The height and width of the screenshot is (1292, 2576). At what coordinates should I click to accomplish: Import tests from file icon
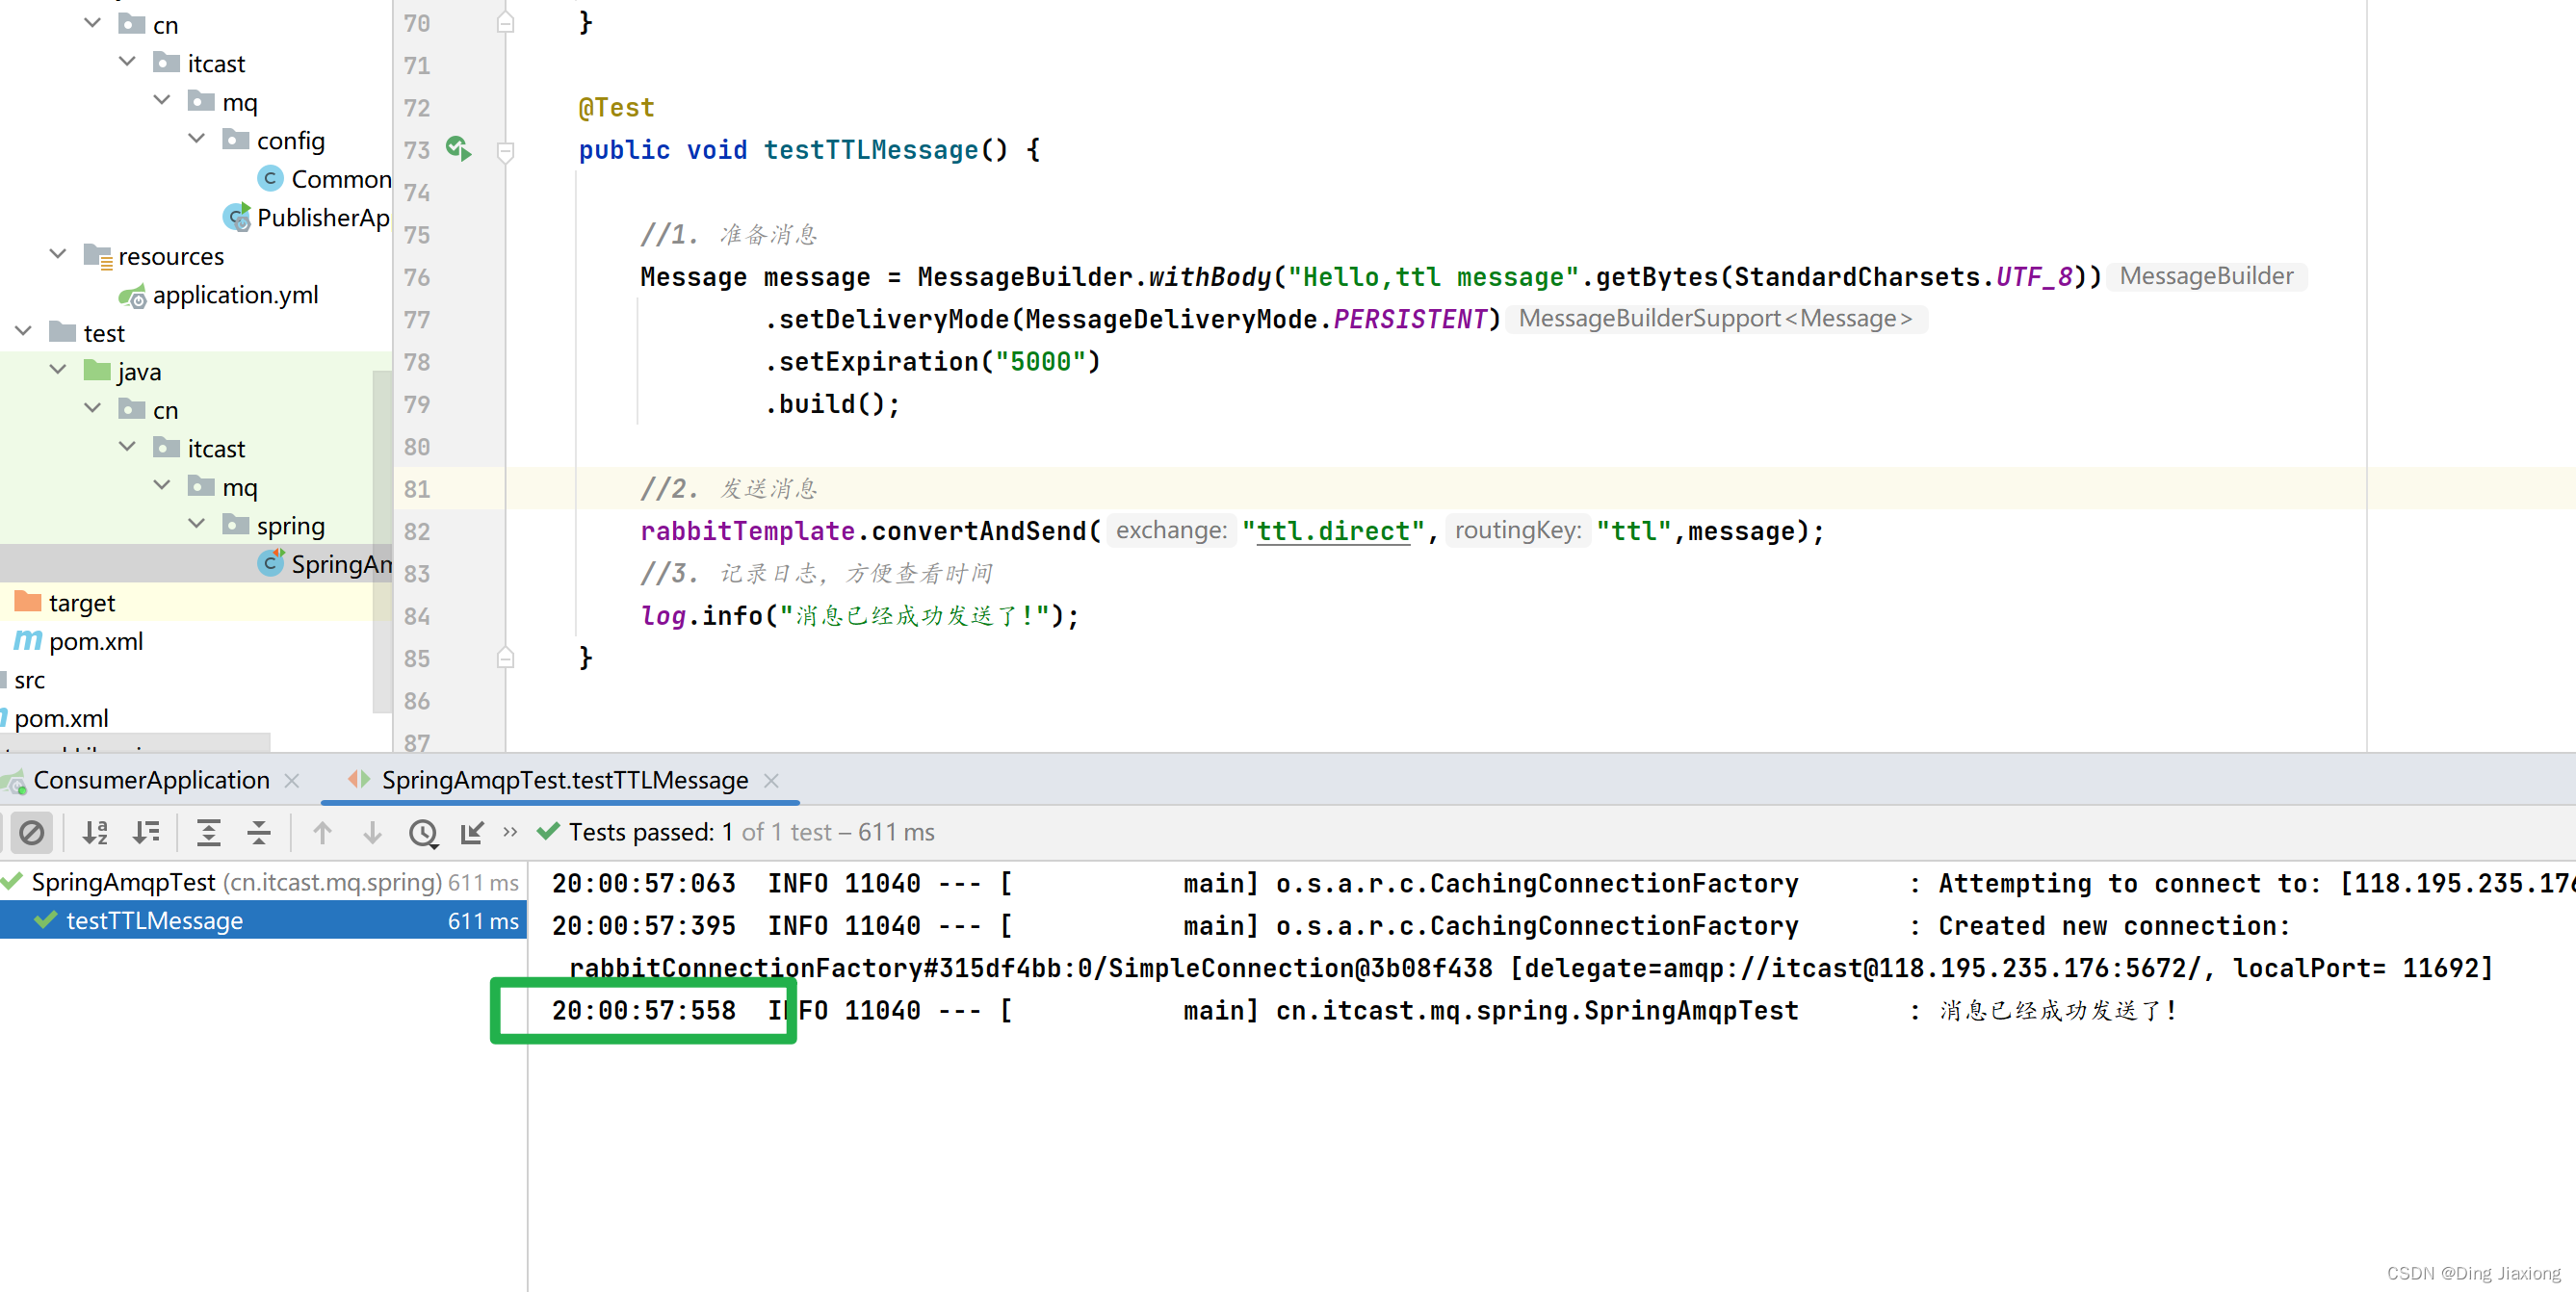[472, 832]
